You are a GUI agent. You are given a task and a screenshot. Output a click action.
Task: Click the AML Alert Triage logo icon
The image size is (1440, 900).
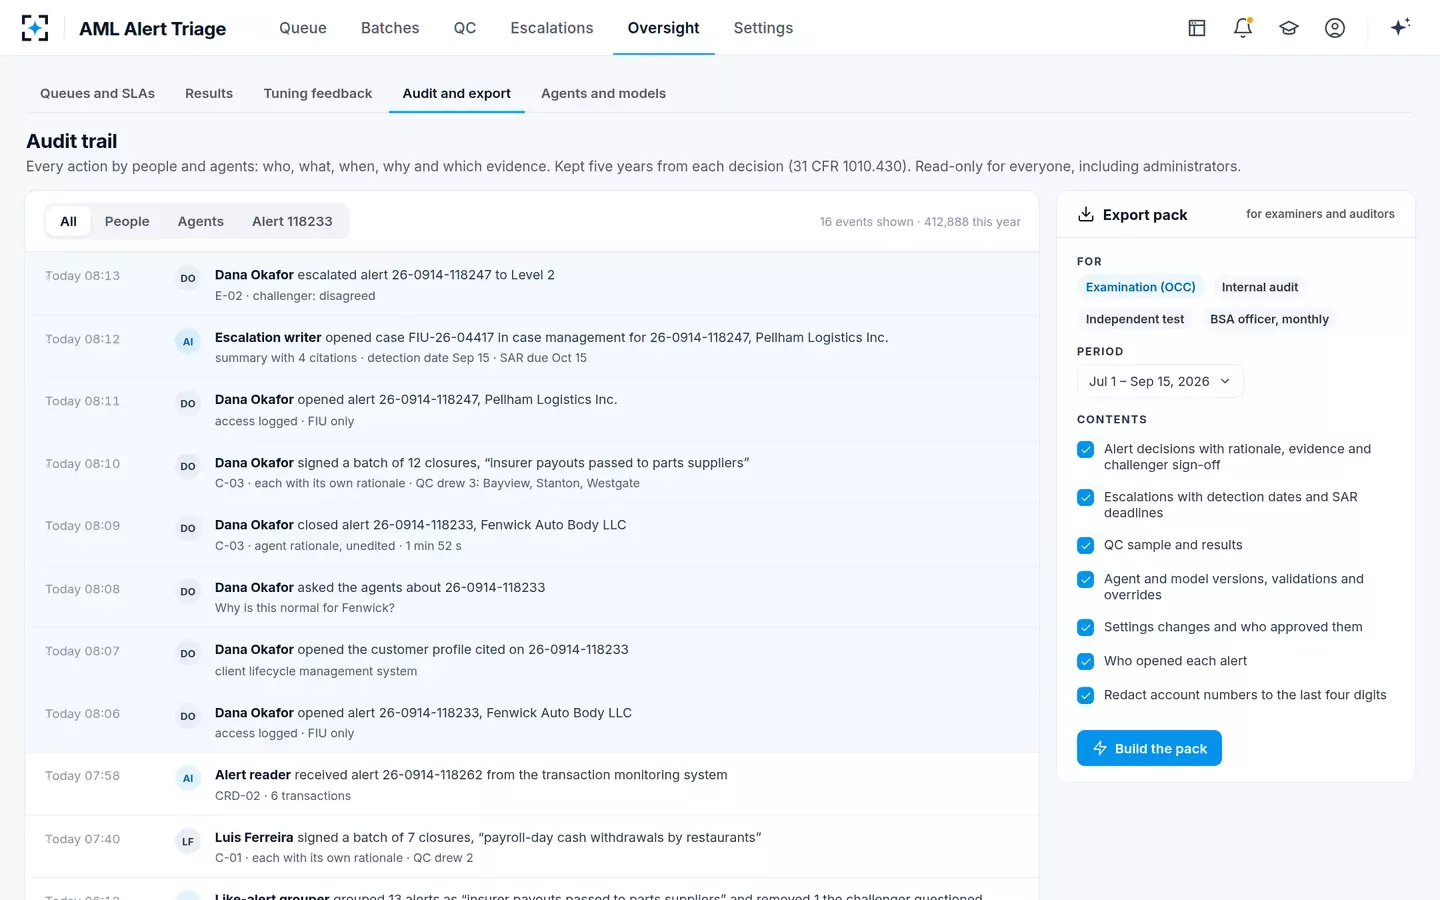tap(35, 28)
